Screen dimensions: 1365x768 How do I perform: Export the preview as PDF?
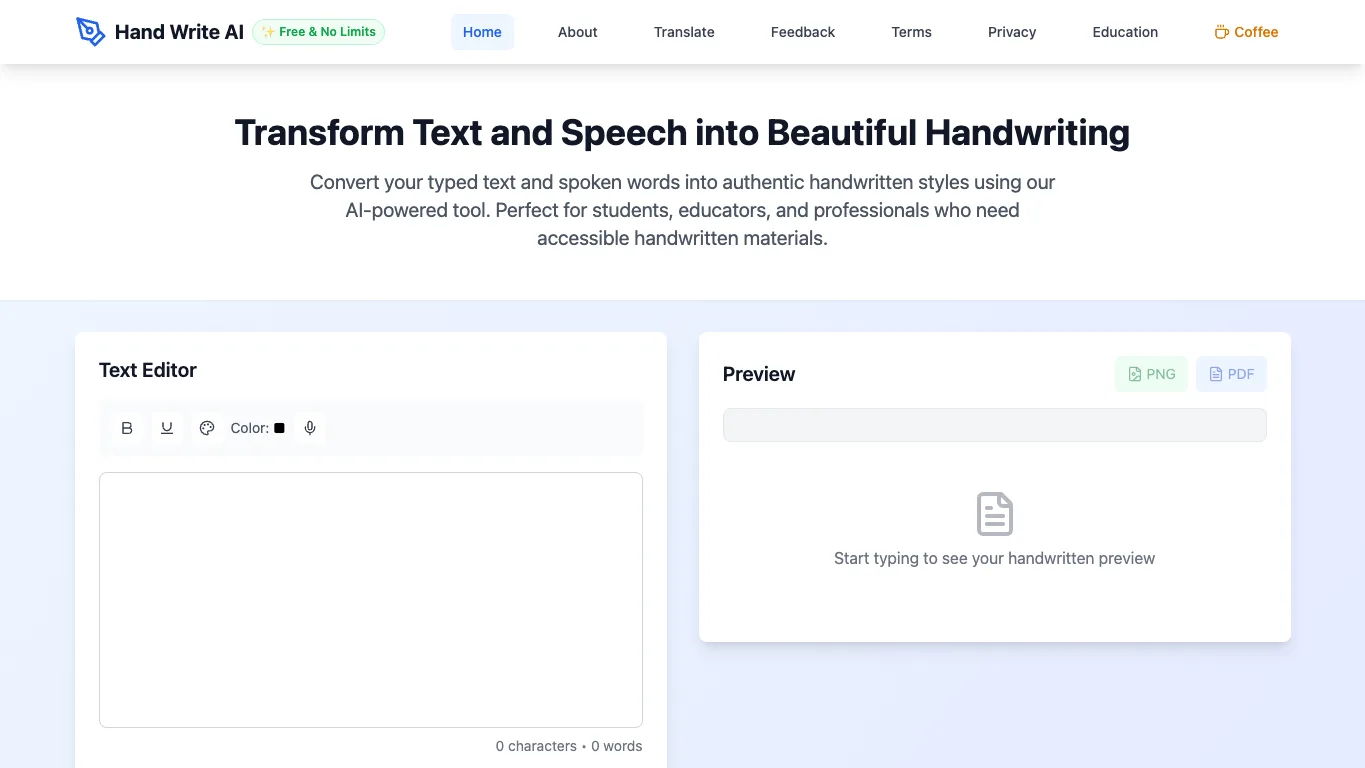1231,374
